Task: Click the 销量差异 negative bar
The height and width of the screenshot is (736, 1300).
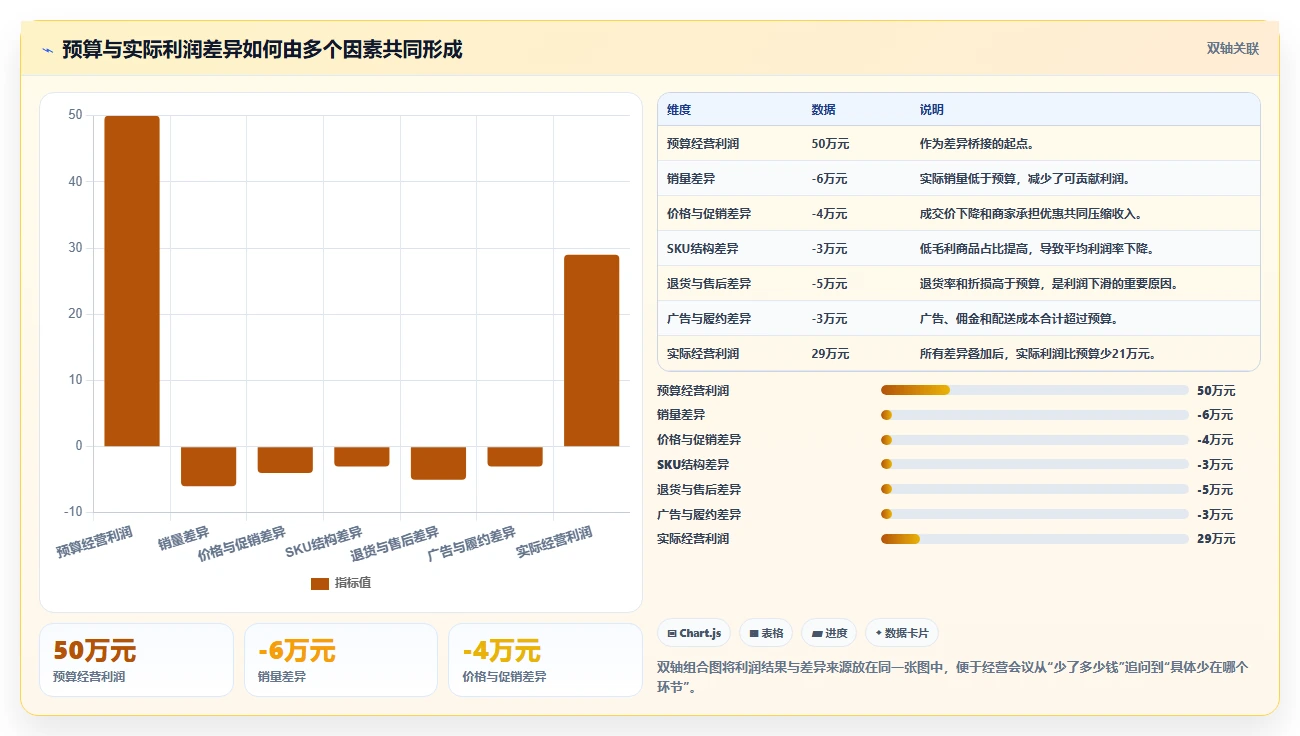Action: coord(208,466)
